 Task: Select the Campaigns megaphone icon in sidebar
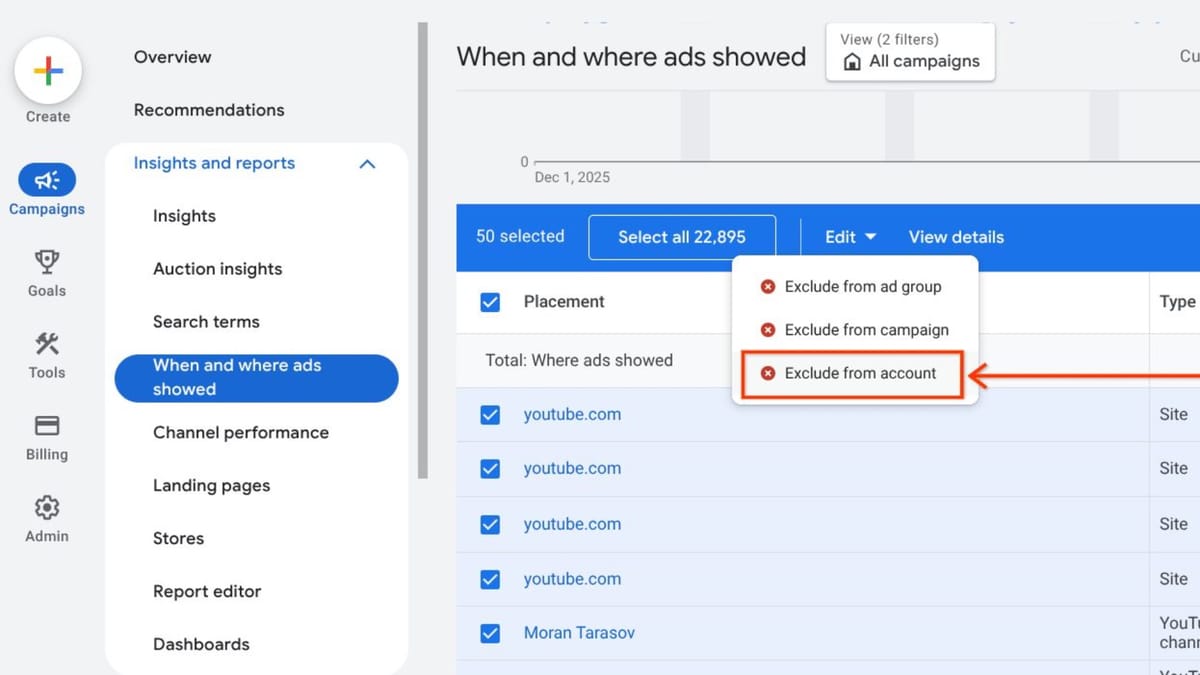47,180
